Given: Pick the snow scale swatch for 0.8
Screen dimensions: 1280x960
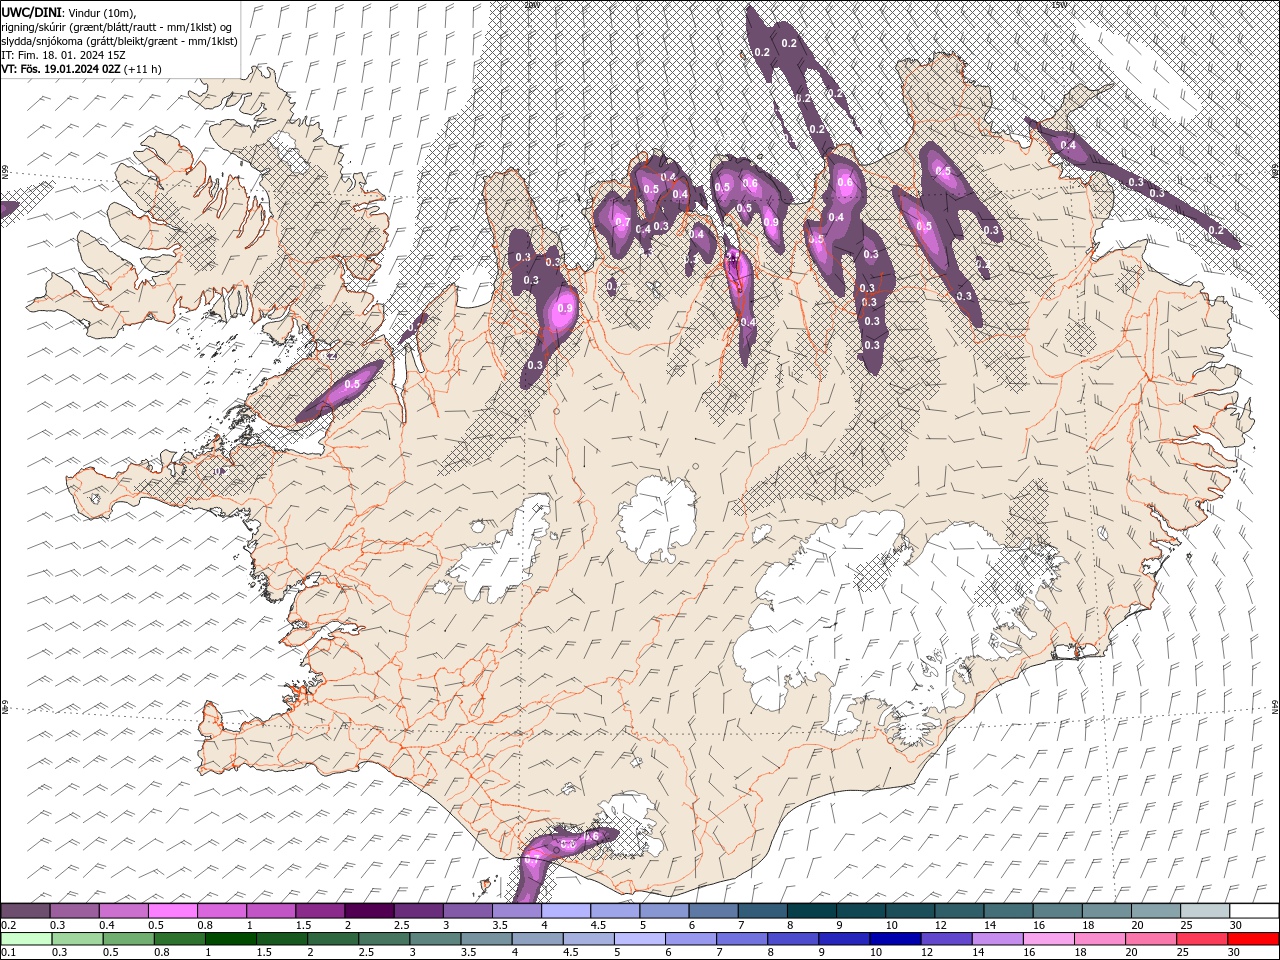Looking at the screenshot, I should (222, 911).
